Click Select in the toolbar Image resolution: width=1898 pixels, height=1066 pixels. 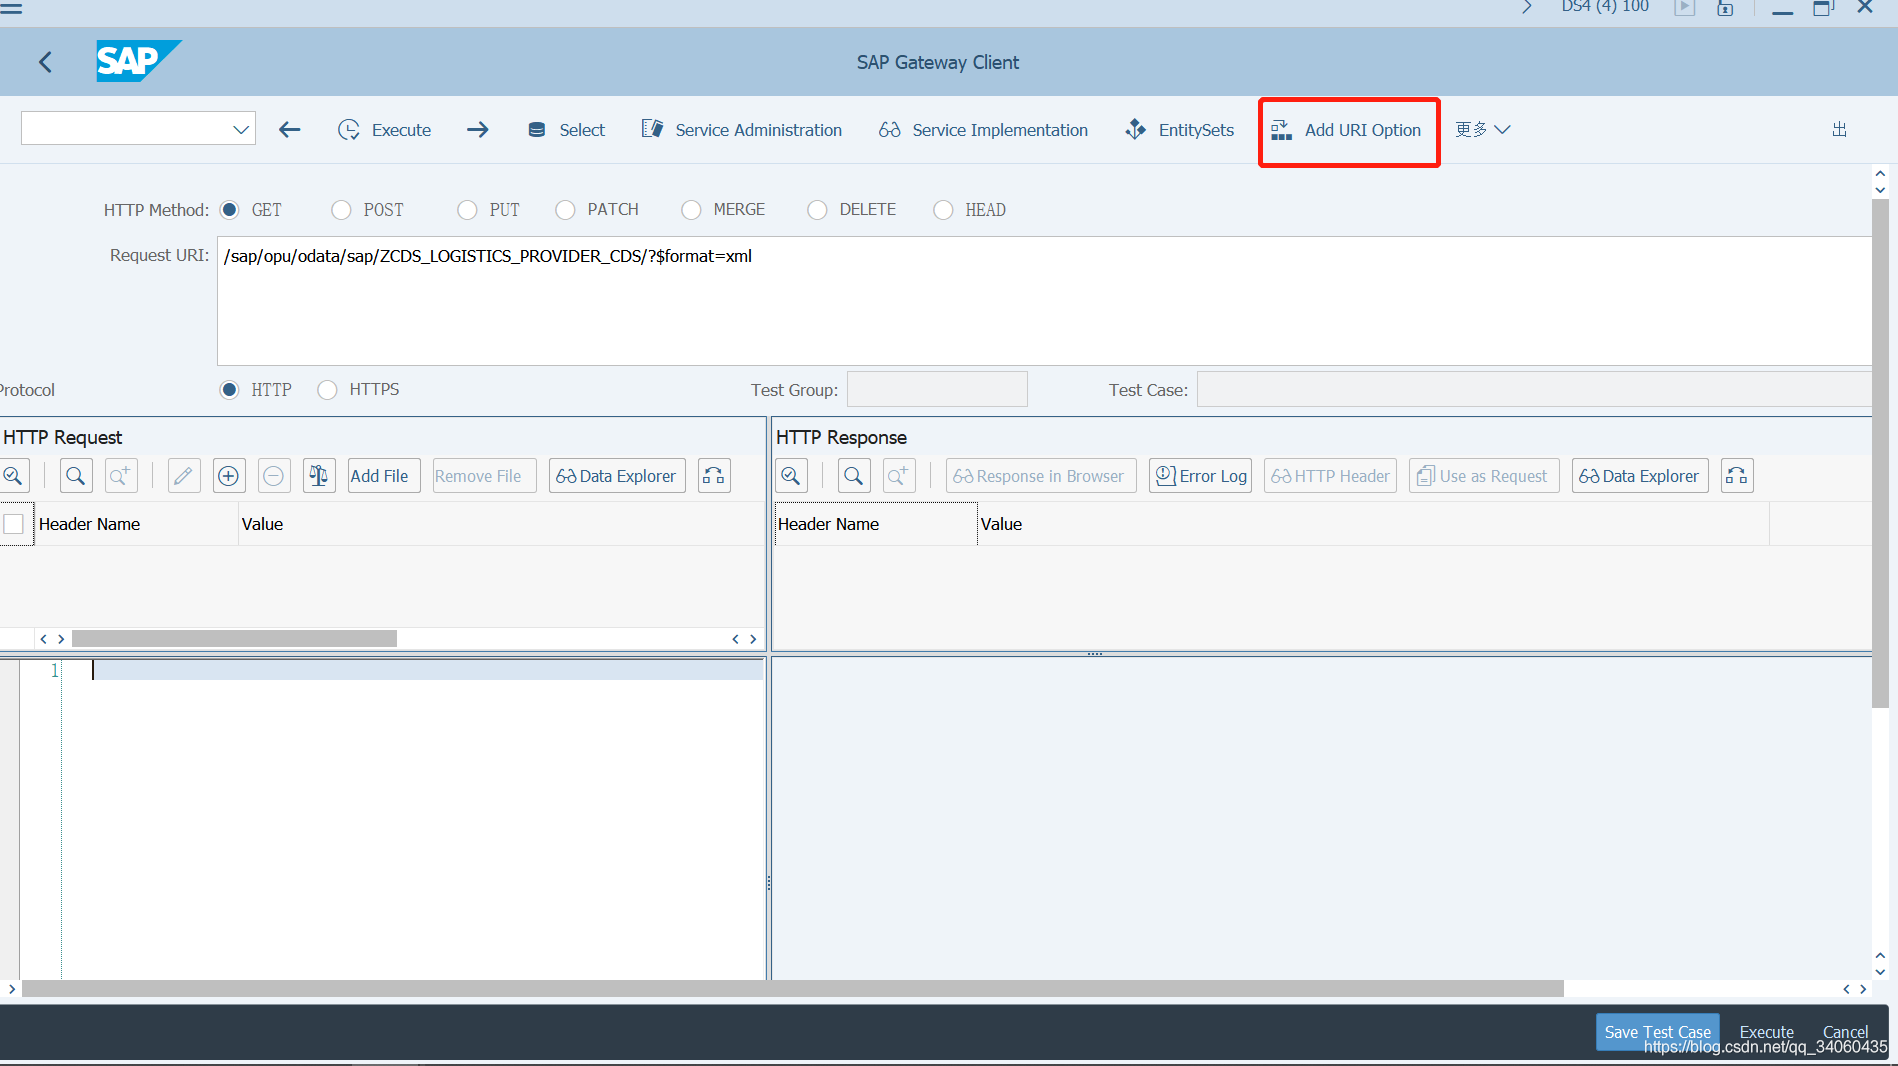[567, 130]
